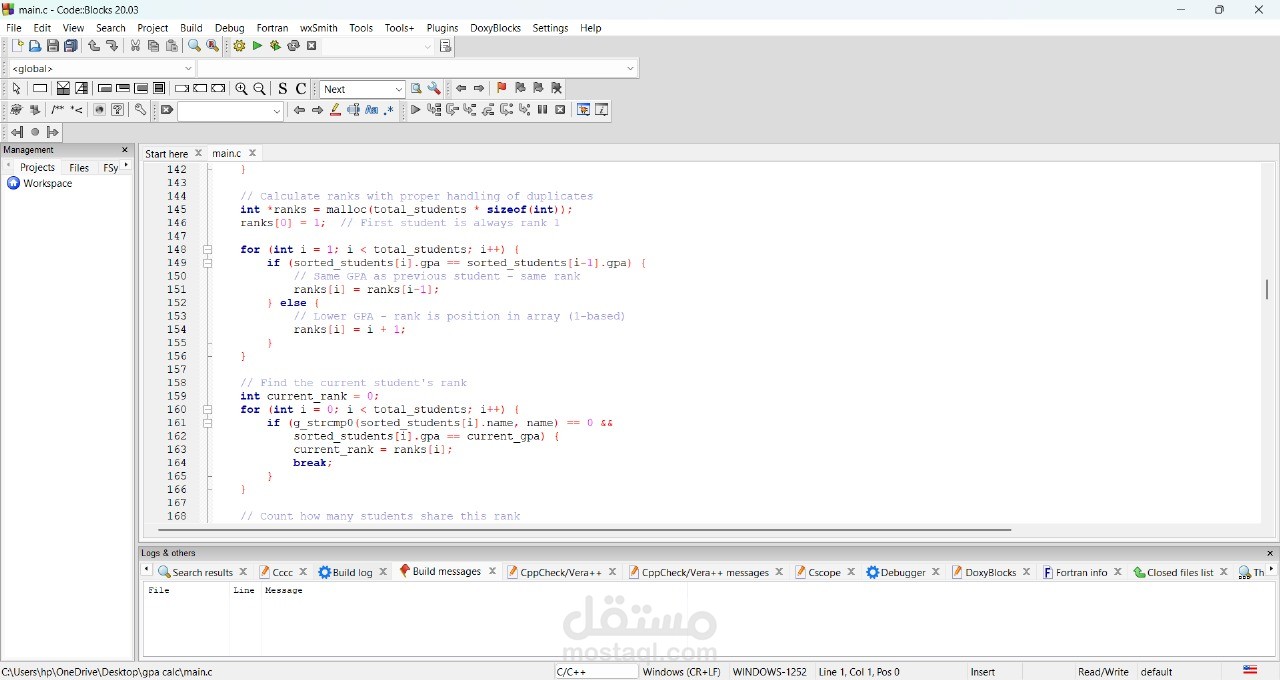
Task: Click the Open file folder icon
Action: coord(35,46)
